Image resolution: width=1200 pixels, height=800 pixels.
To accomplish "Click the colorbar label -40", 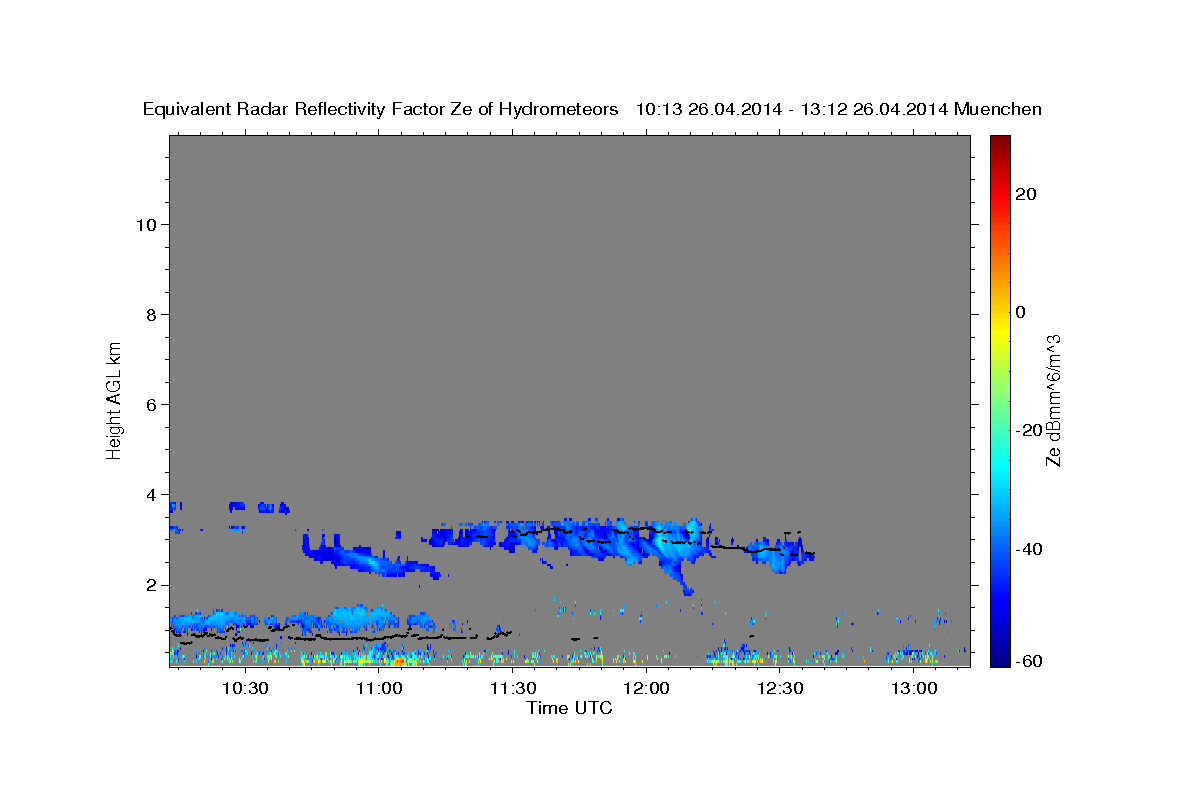I will click(x=1029, y=548).
